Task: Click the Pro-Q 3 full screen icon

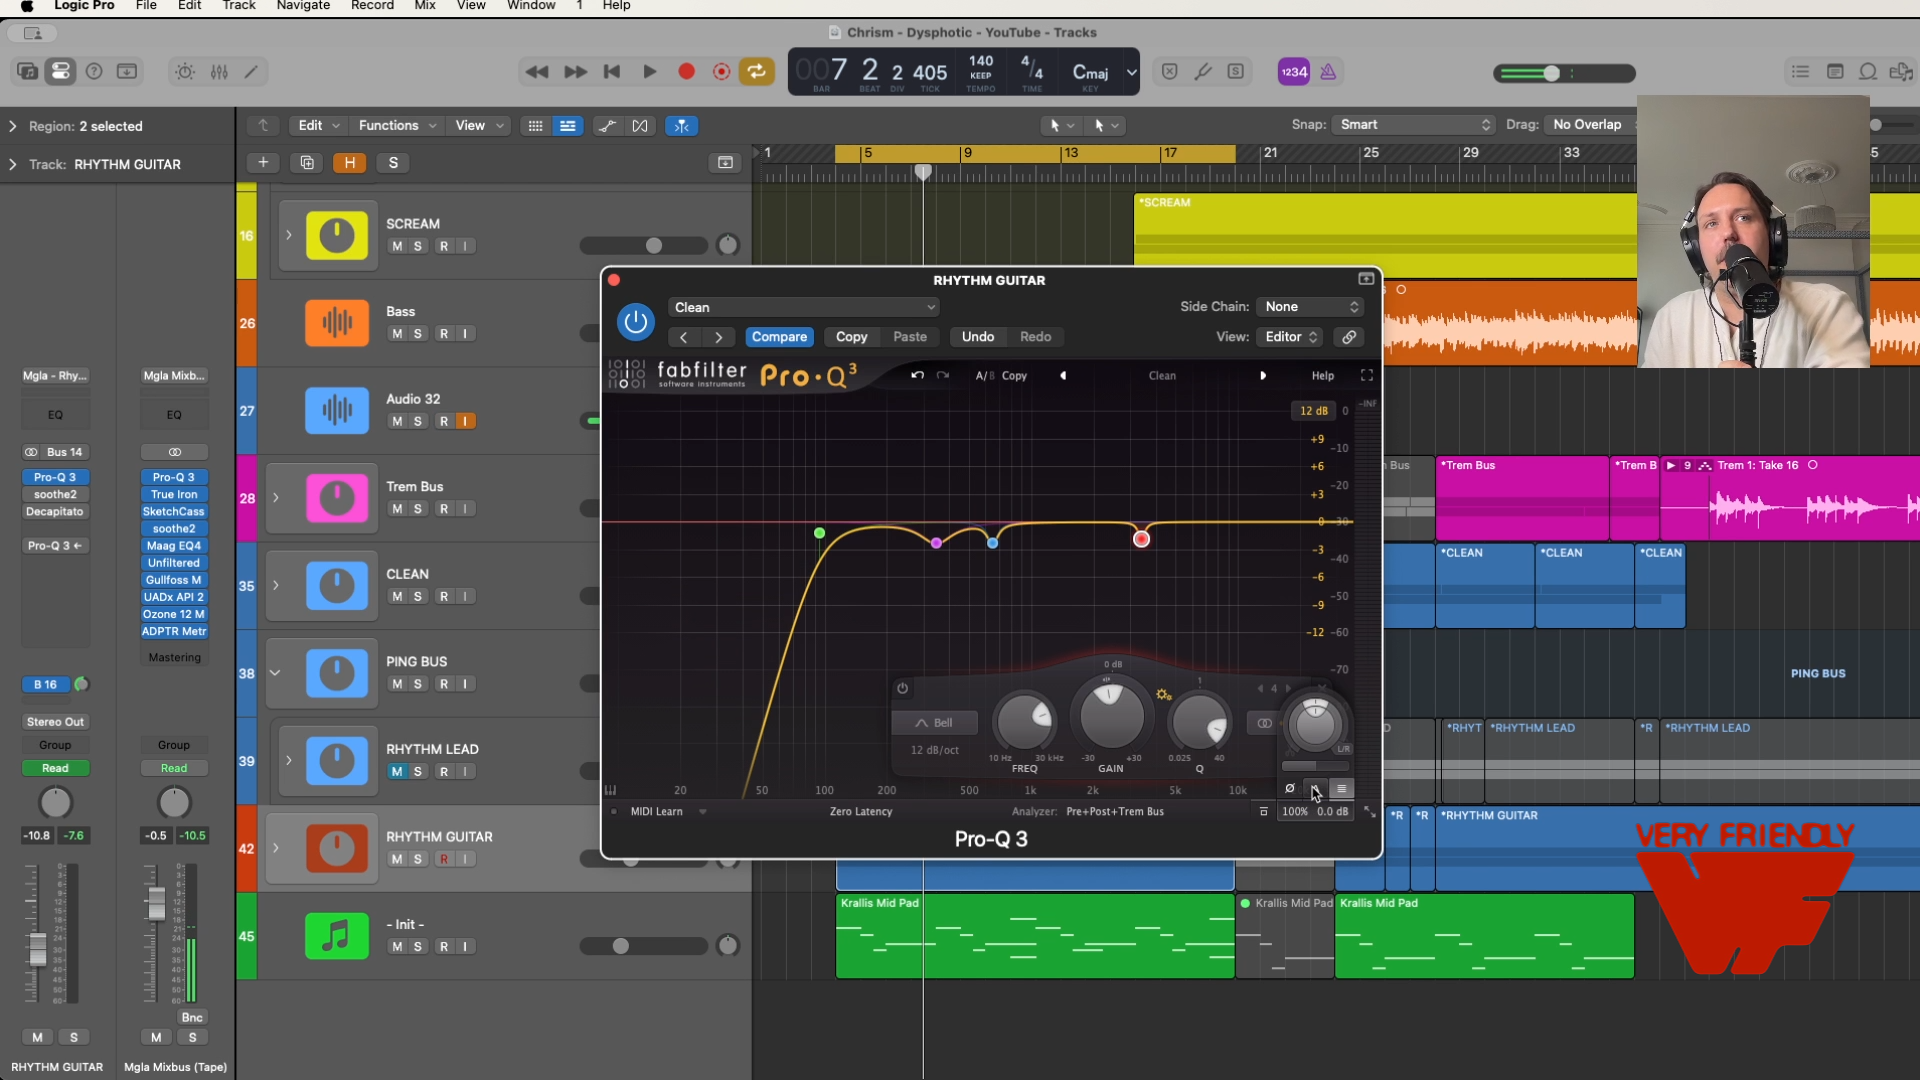Action: (1367, 376)
